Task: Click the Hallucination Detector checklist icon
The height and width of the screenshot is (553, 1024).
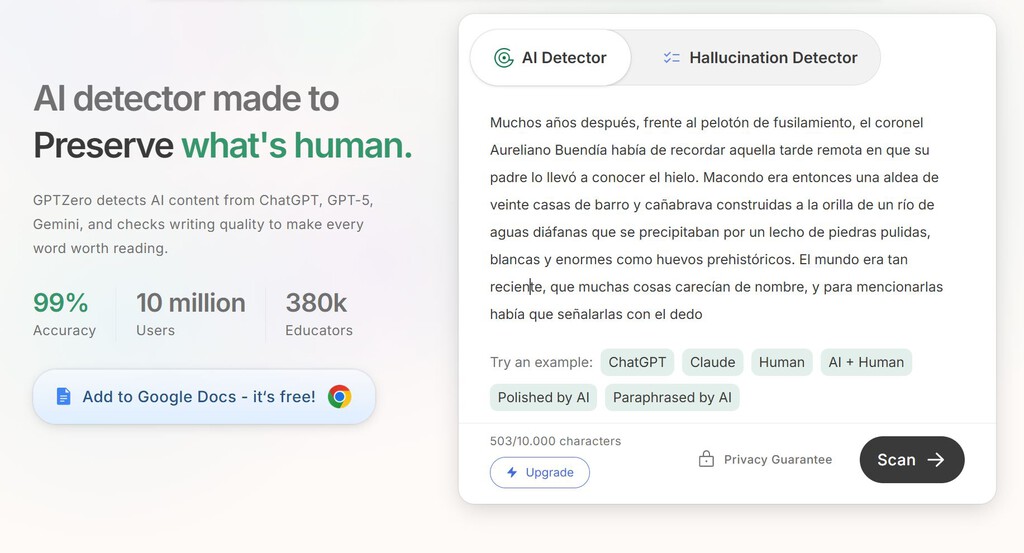Action: click(671, 58)
